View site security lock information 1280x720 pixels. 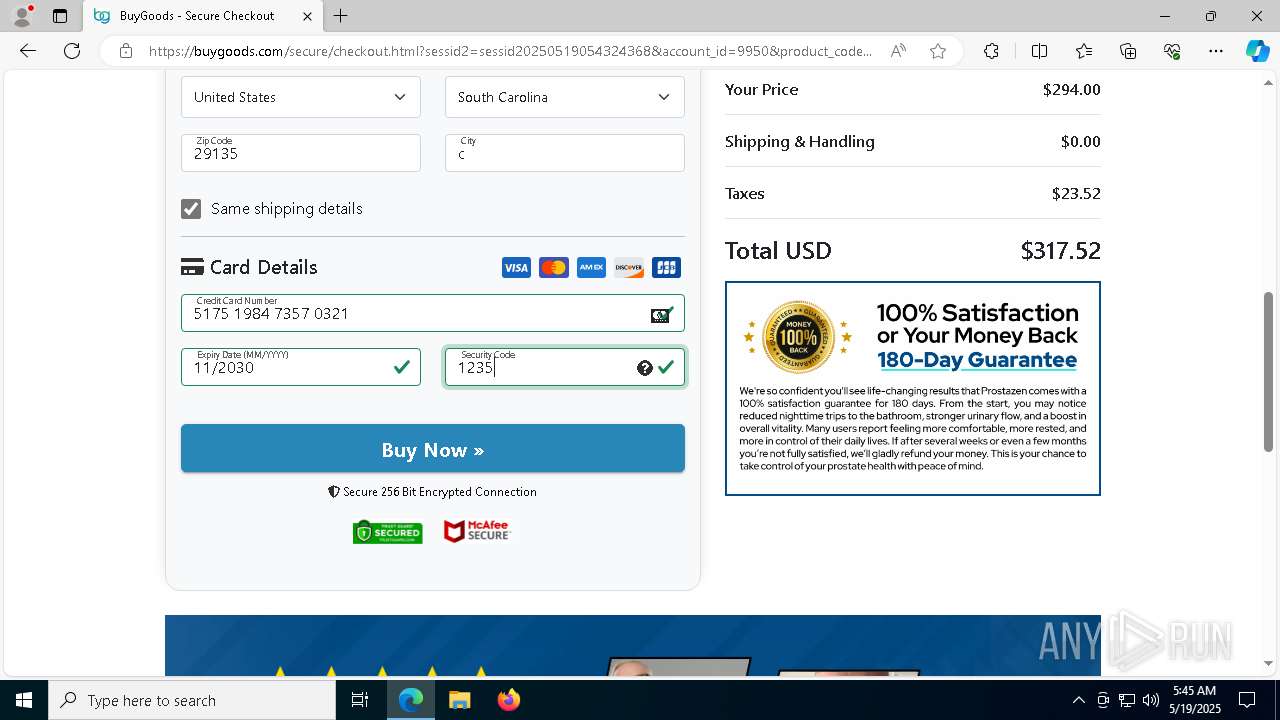tap(126, 51)
